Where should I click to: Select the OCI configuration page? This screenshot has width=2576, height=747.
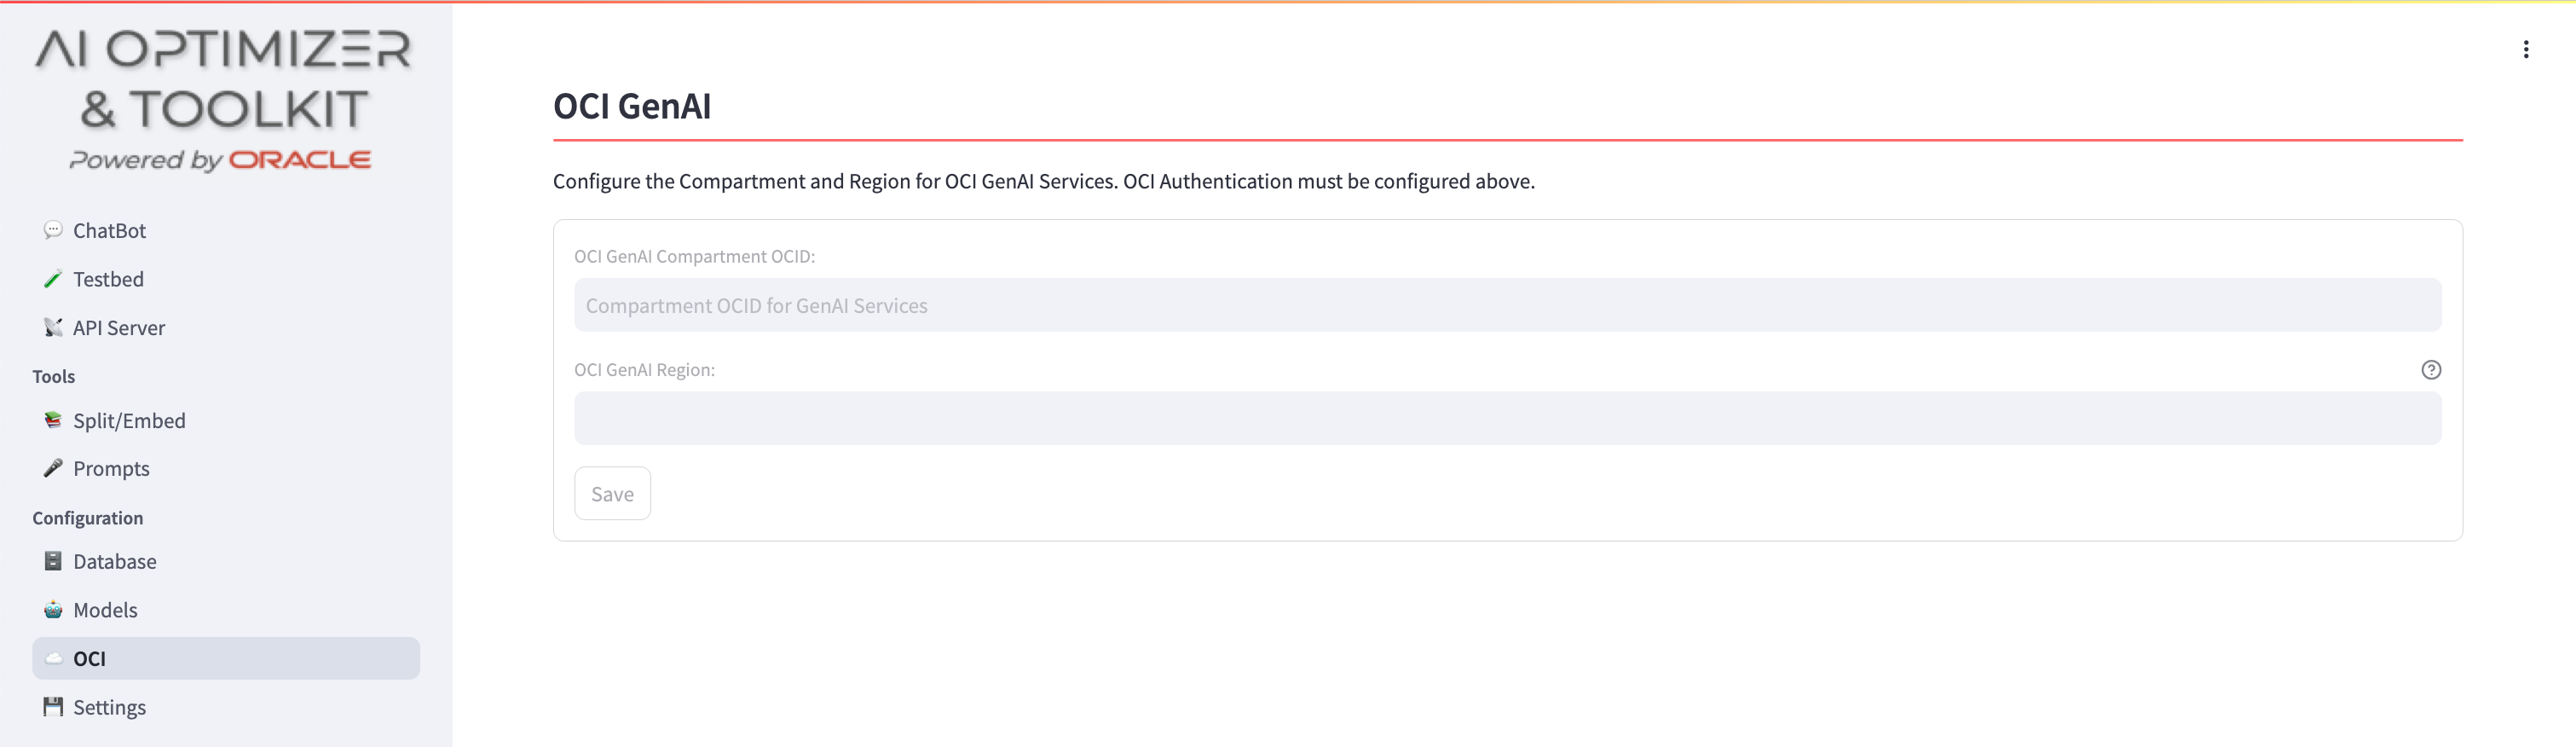point(226,658)
